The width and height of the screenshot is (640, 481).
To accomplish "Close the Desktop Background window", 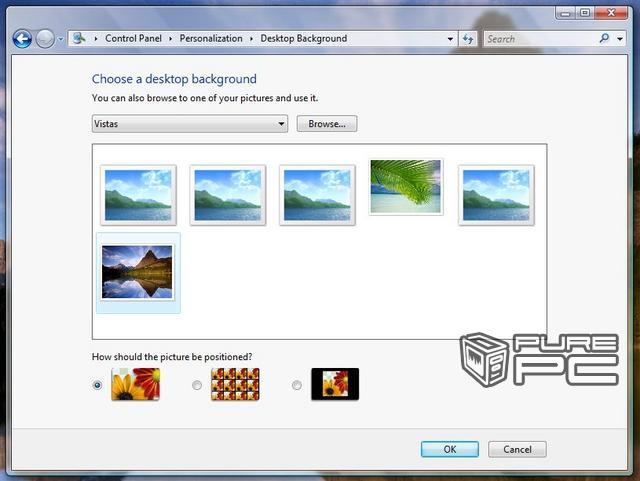I will (x=611, y=13).
